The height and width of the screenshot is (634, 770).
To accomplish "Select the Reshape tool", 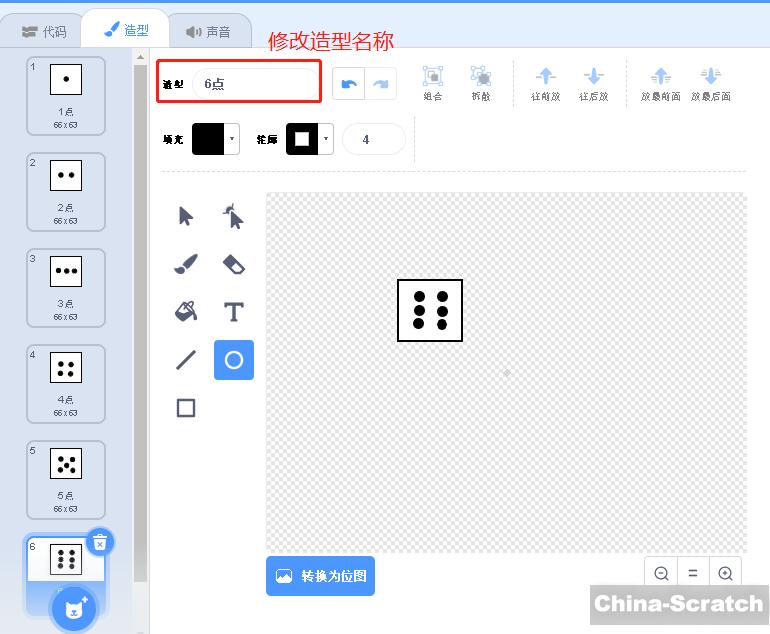I will pyautogui.click(x=233, y=216).
